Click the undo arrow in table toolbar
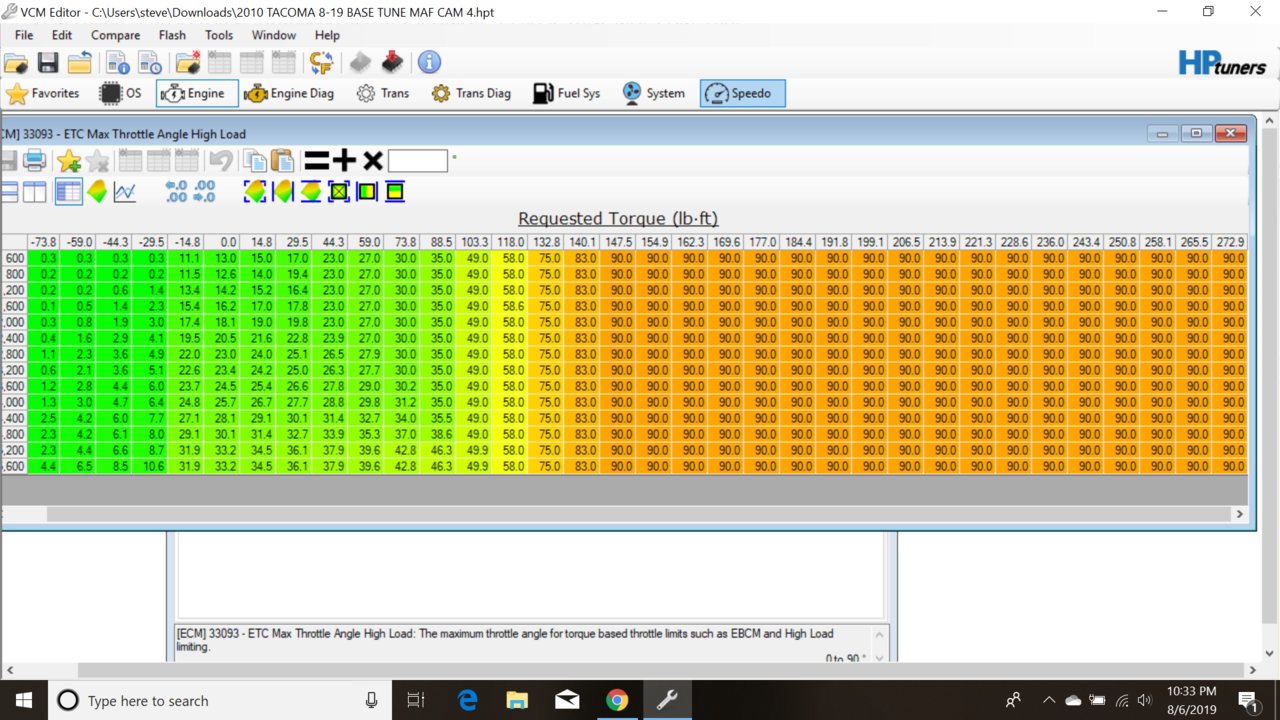The height and width of the screenshot is (720, 1280). (220, 161)
